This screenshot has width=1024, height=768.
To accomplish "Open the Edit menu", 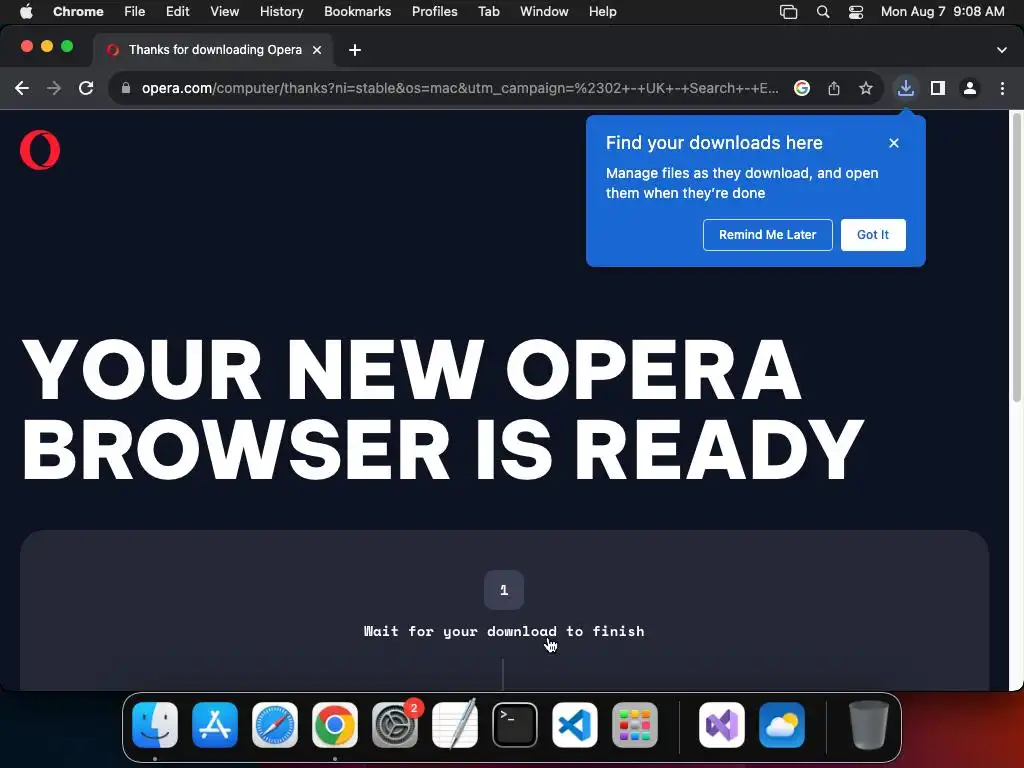I will coord(178,12).
